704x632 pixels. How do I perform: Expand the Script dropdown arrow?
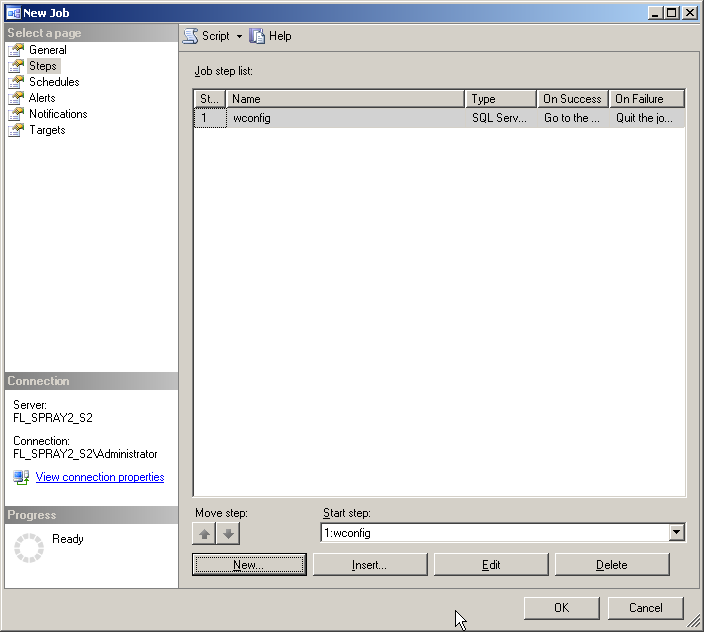[239, 37]
